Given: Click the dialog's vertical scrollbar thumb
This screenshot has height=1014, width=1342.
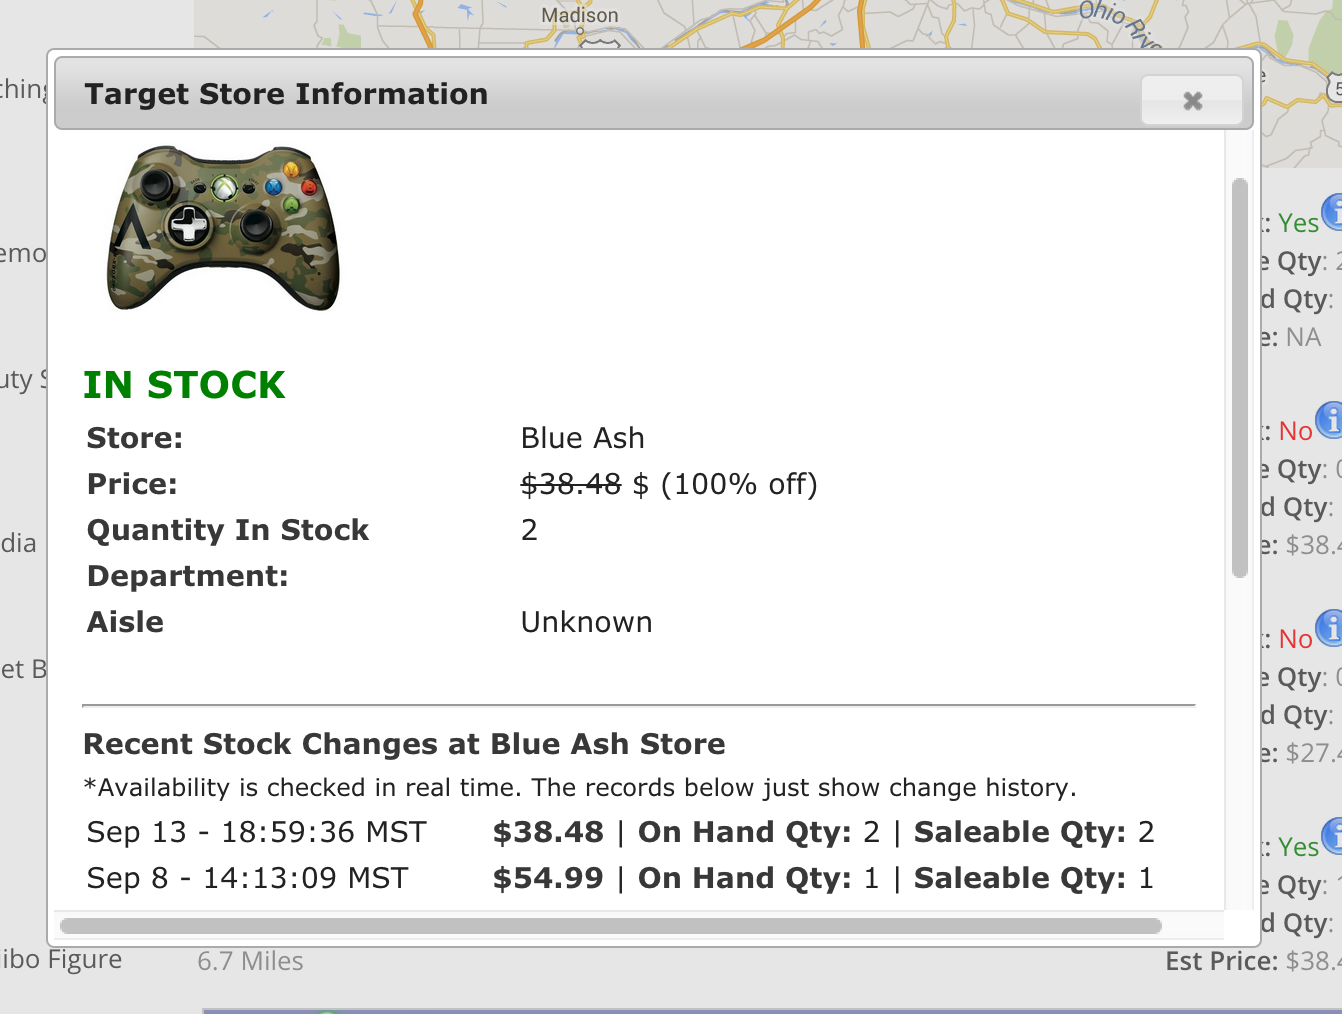Looking at the screenshot, I should (1240, 378).
